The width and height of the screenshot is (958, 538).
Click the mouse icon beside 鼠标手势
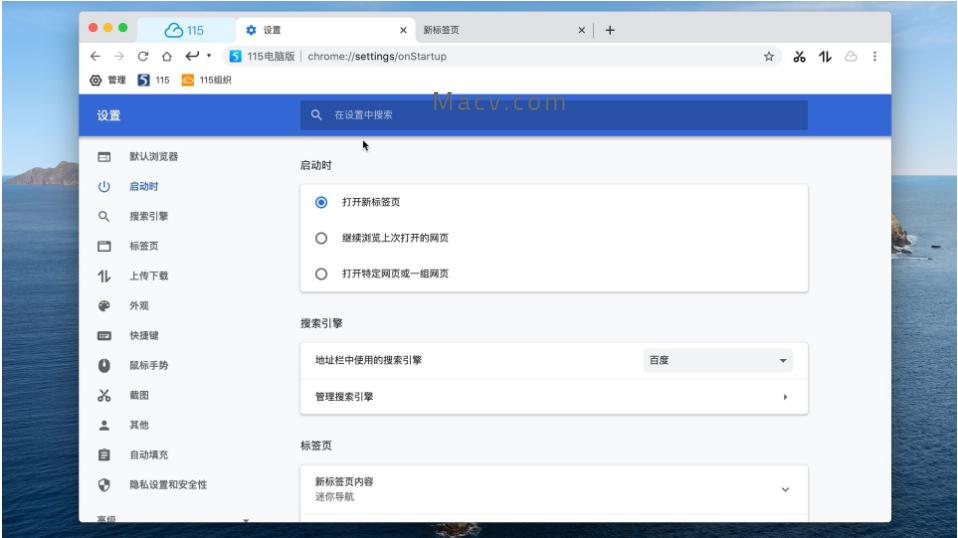click(x=104, y=365)
